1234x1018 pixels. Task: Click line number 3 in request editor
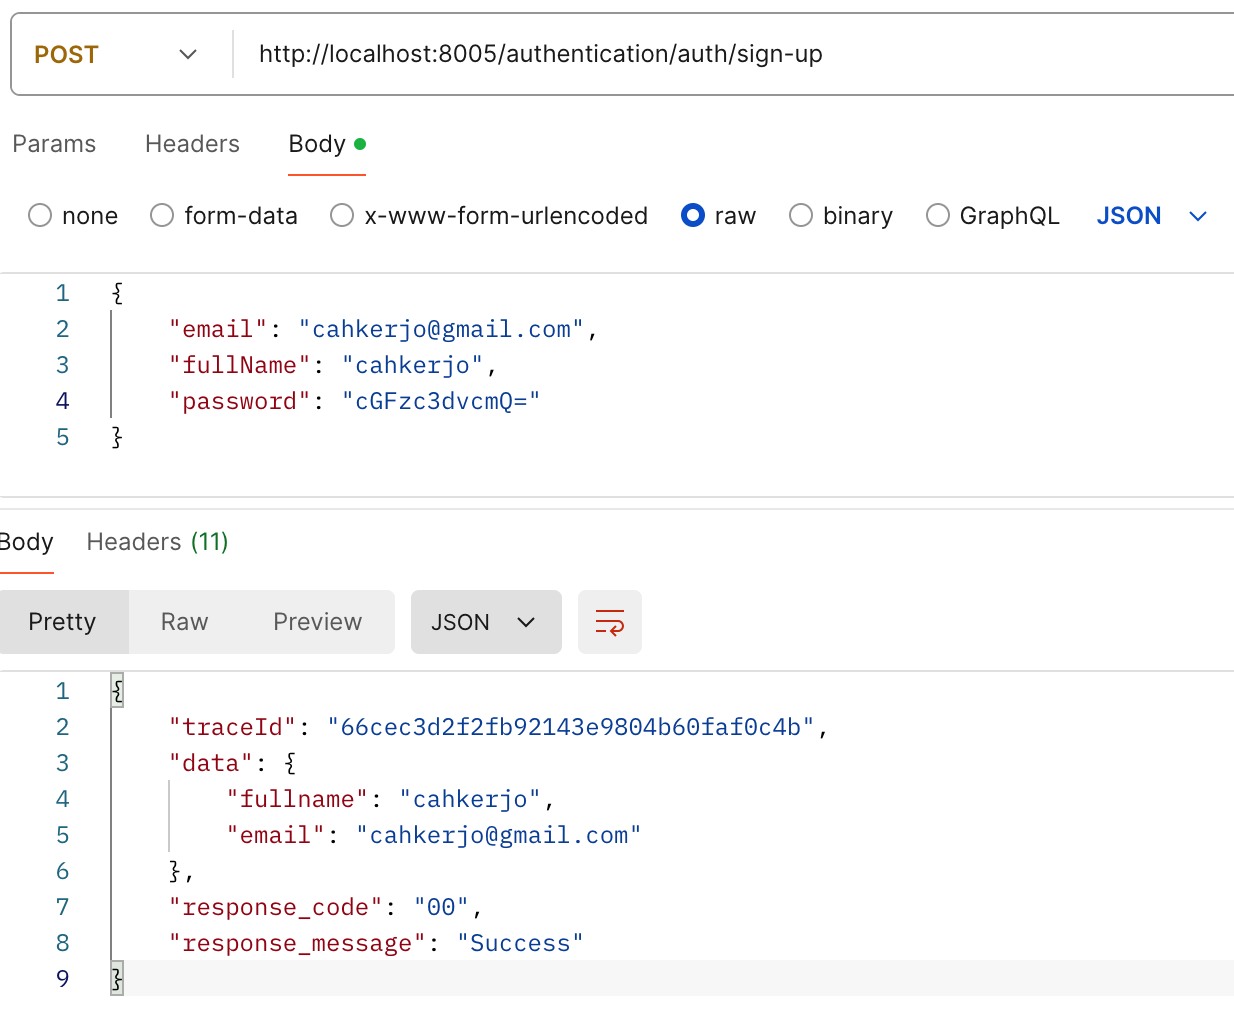(x=63, y=366)
